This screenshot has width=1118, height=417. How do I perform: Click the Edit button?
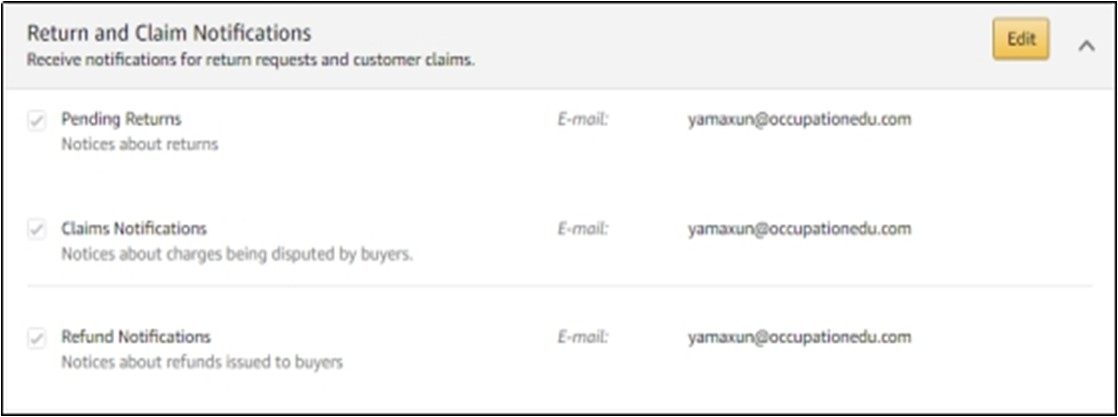1020,40
